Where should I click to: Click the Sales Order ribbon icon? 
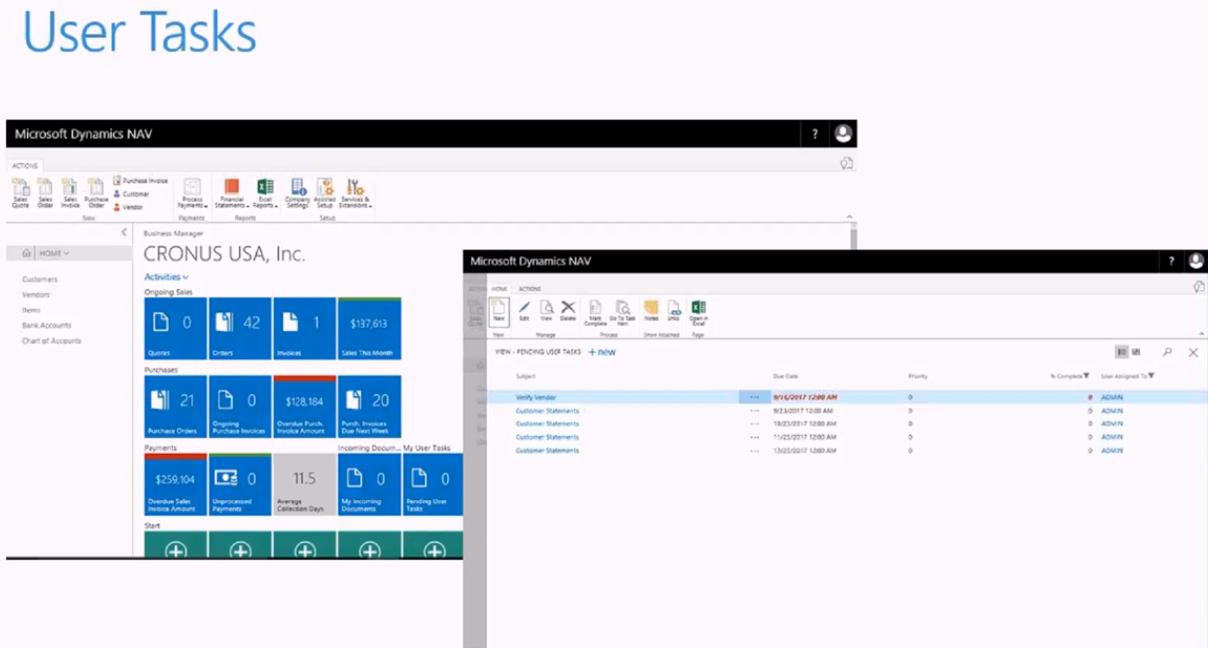[x=45, y=192]
